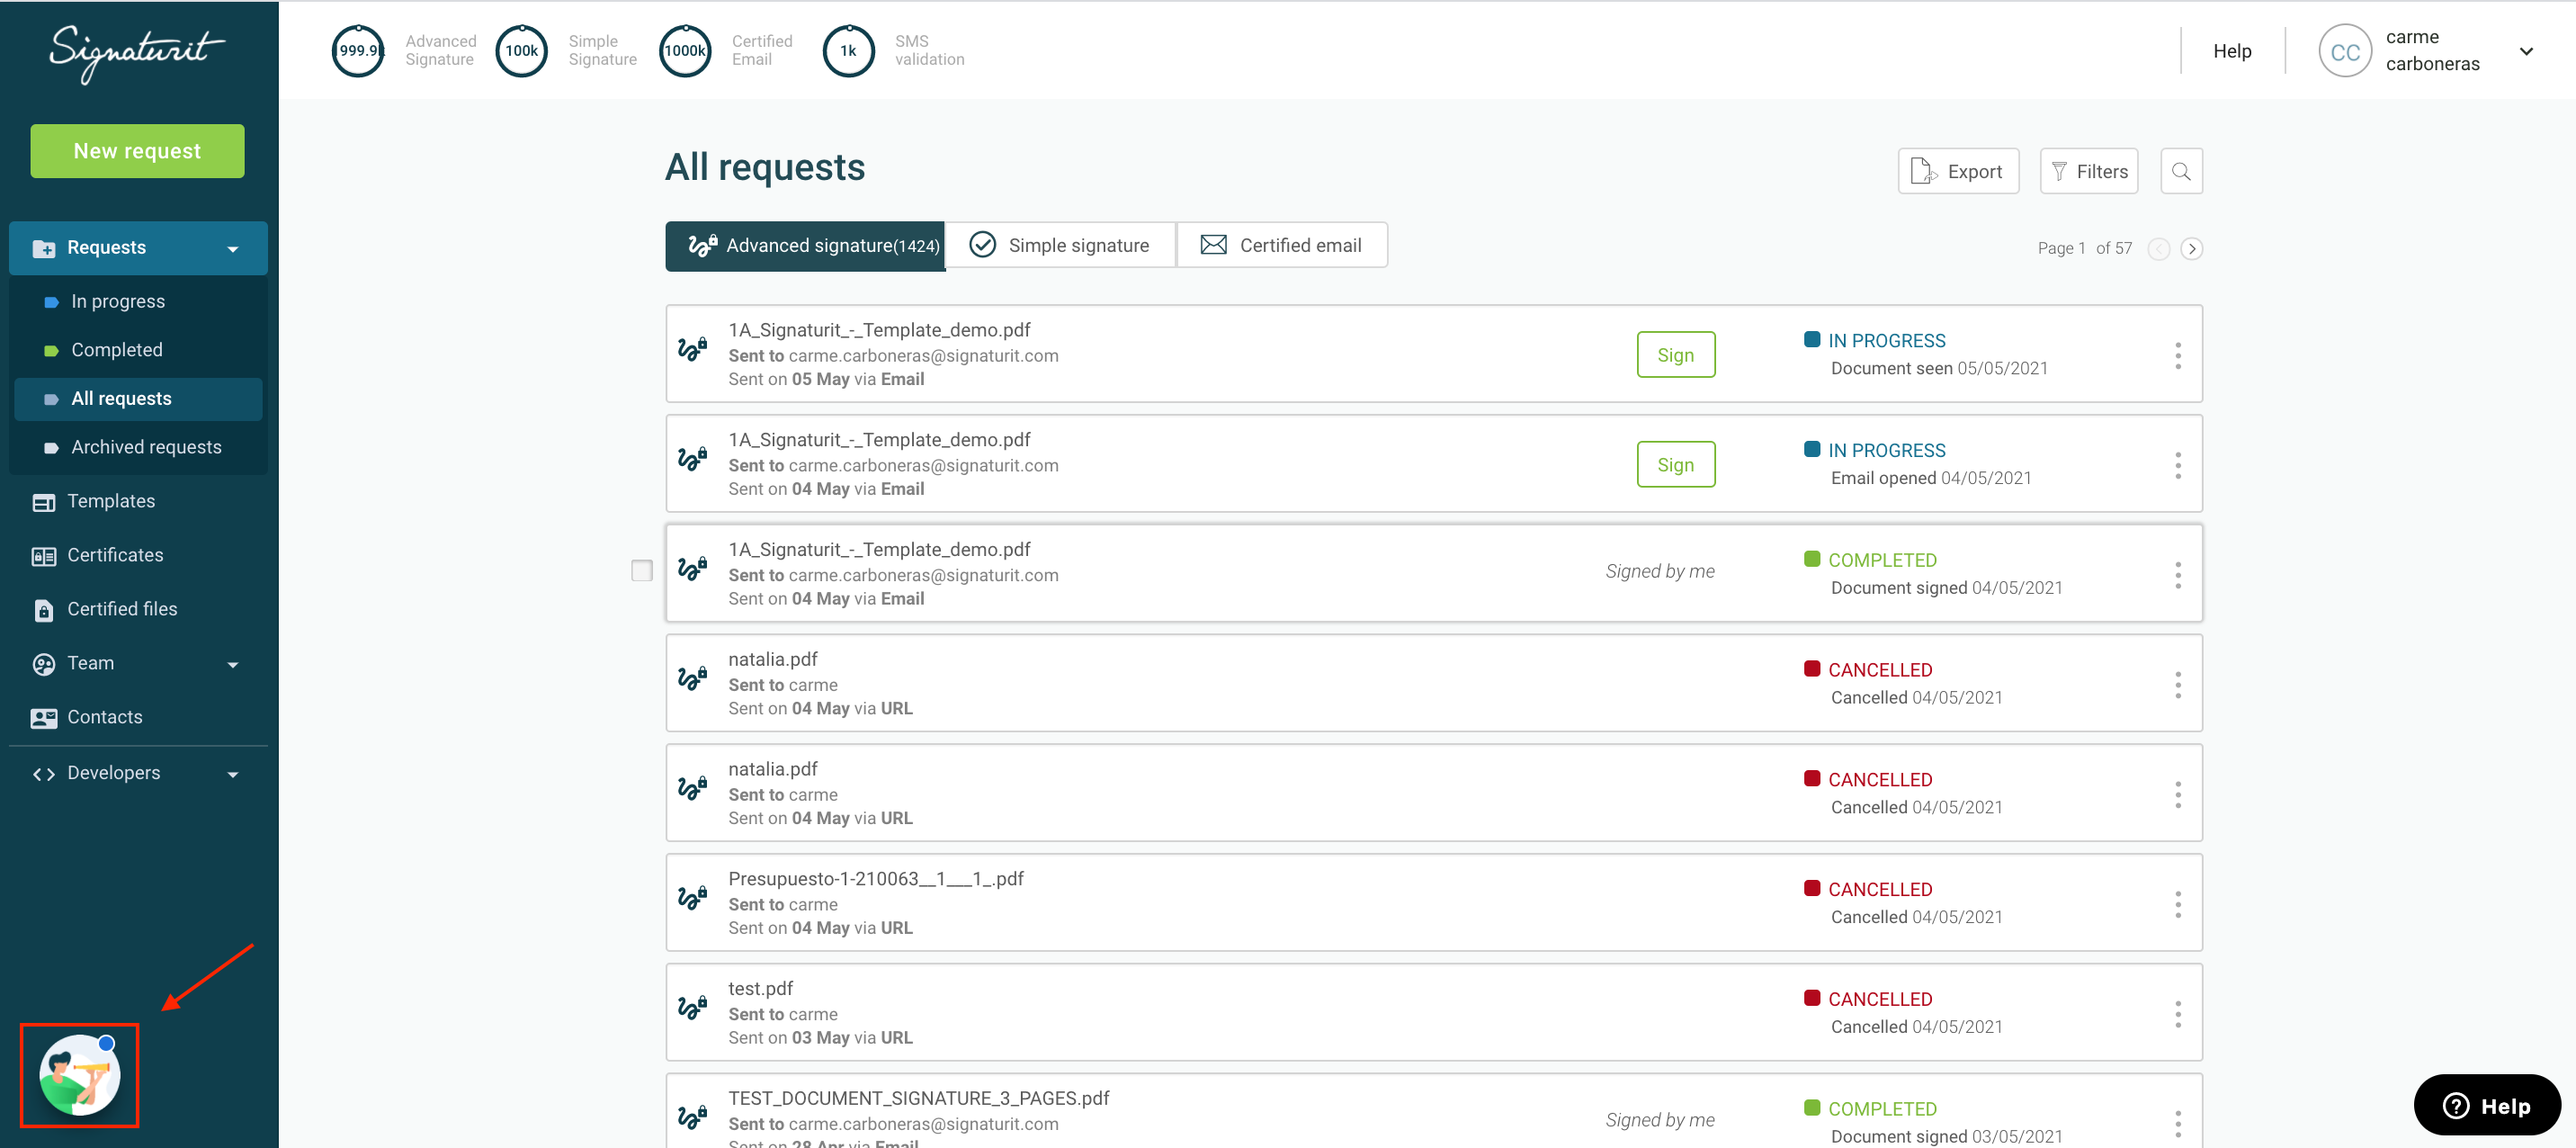Click Sign on Email opened request

pos(1676,465)
